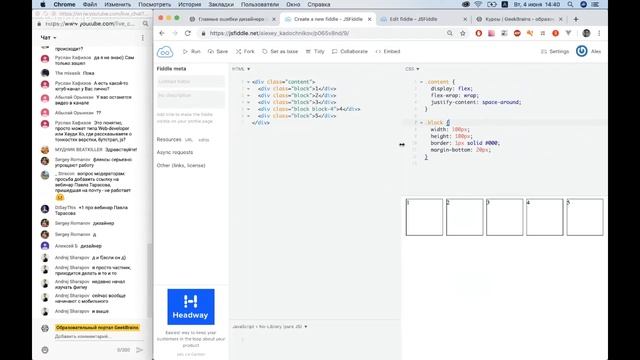The image size is (640, 360).
Task: Click the user avatar power icon
Action: pos(582,51)
